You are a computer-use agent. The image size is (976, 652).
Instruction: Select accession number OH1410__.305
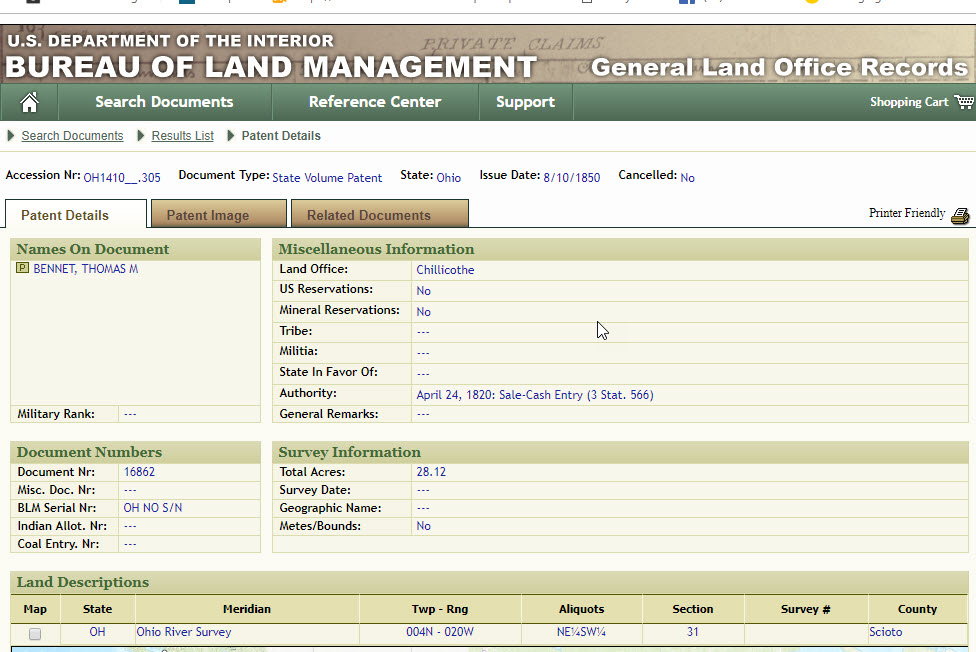pos(122,177)
